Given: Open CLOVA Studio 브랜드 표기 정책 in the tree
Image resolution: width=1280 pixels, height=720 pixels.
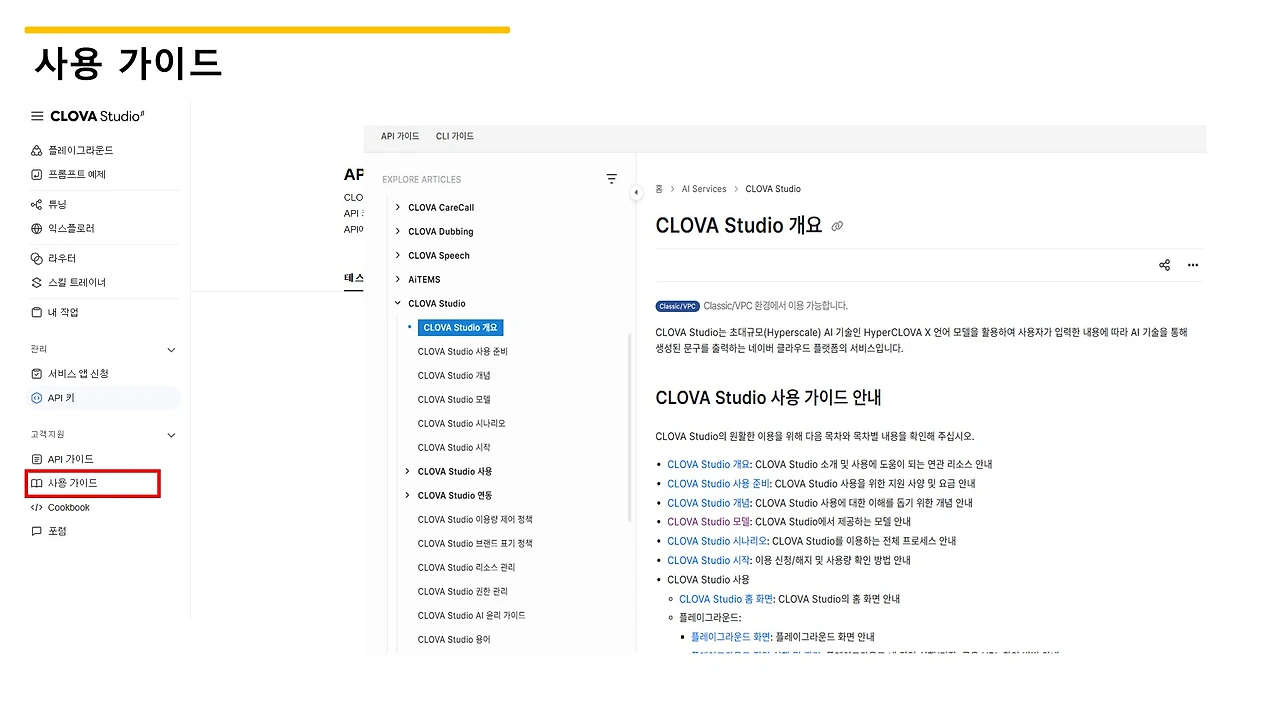Looking at the screenshot, I should (475, 543).
